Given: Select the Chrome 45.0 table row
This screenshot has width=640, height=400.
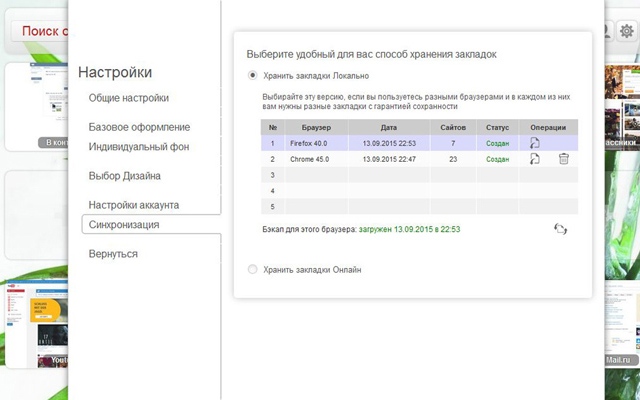Looking at the screenshot, I should tap(400, 159).
